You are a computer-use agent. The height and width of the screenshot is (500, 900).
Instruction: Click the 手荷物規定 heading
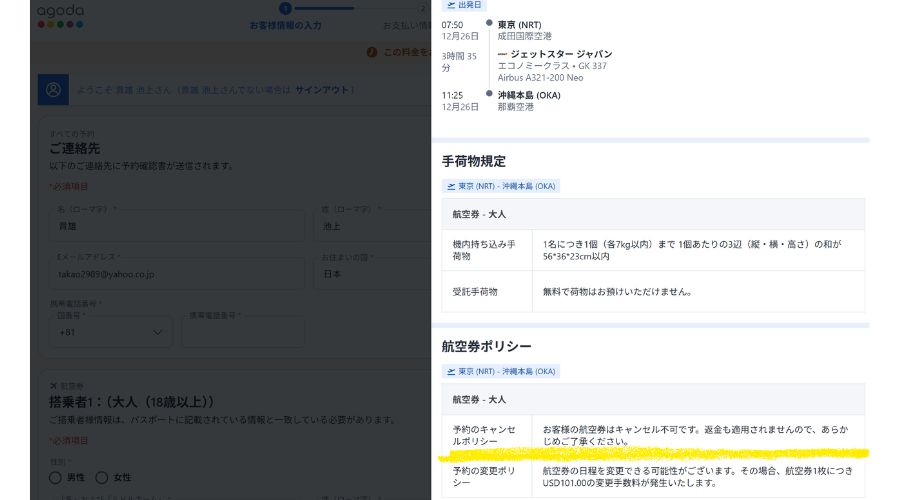click(x=474, y=162)
